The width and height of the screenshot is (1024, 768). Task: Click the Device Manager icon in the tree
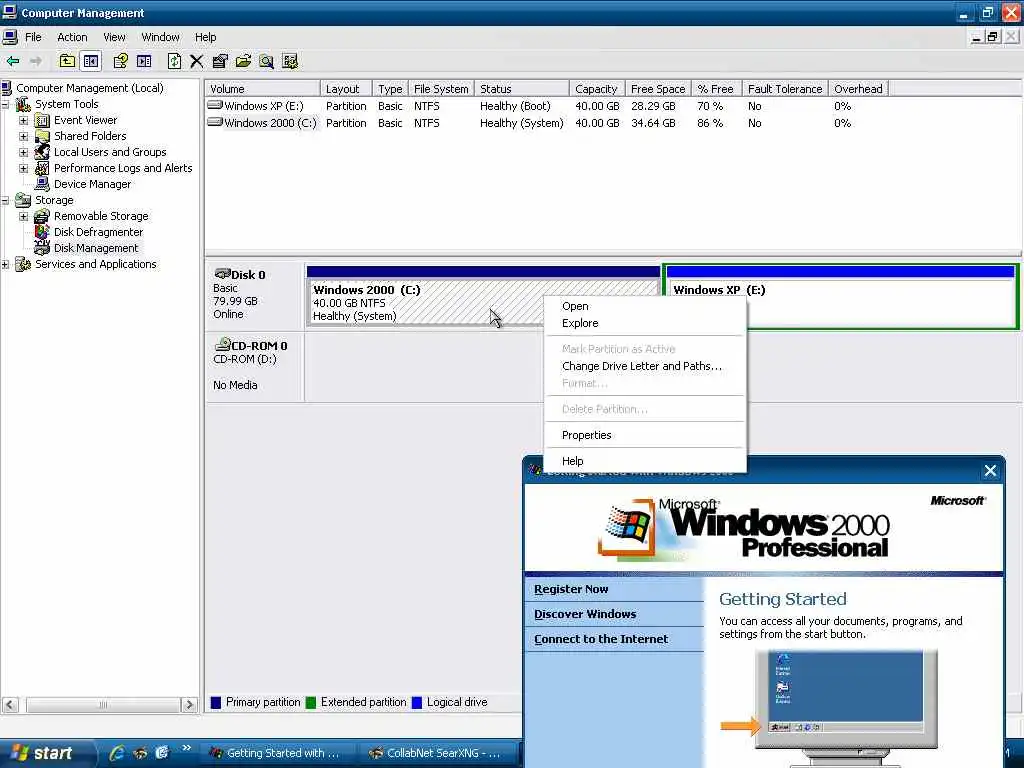(42, 184)
